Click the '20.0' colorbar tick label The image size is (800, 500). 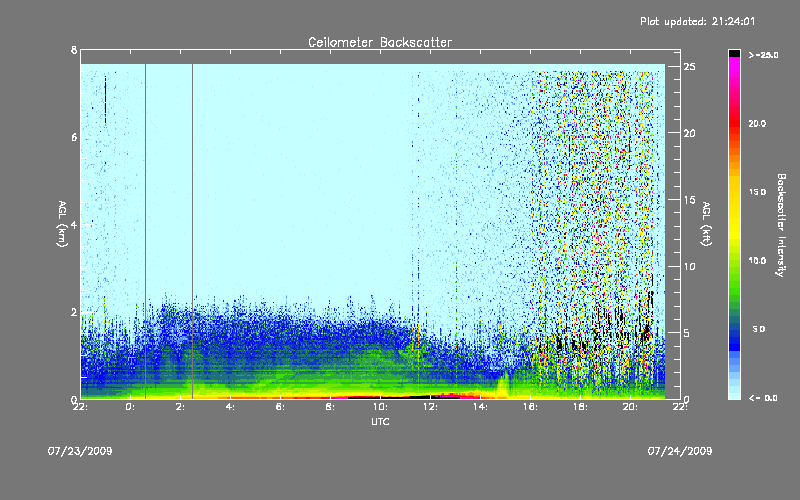[757, 123]
